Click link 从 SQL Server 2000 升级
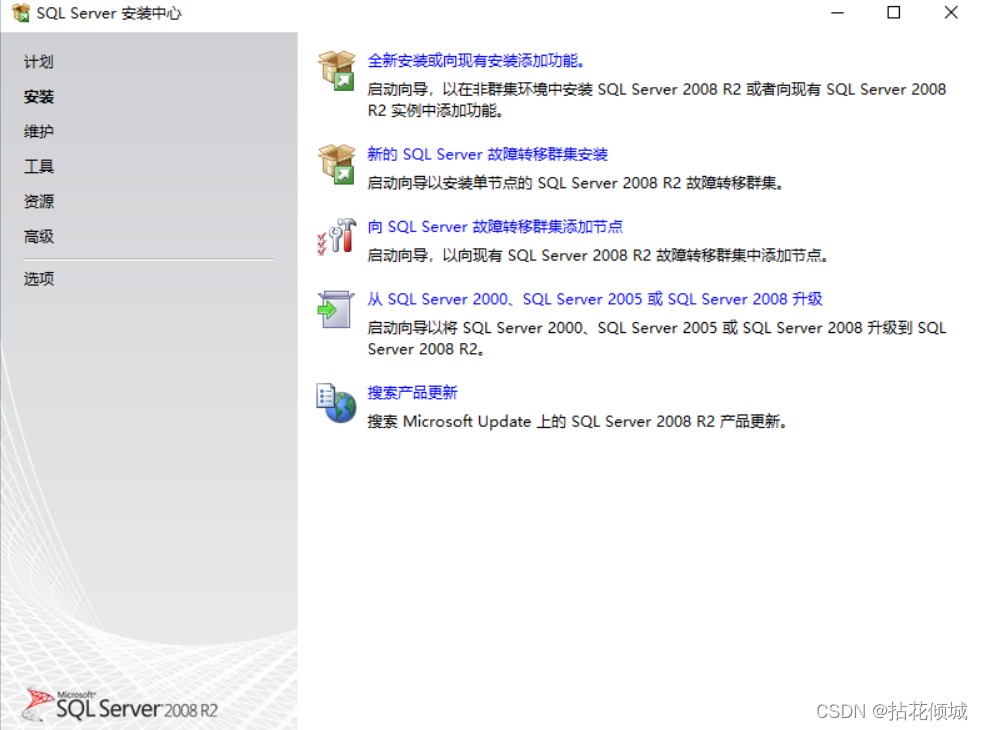 pyautogui.click(x=595, y=299)
